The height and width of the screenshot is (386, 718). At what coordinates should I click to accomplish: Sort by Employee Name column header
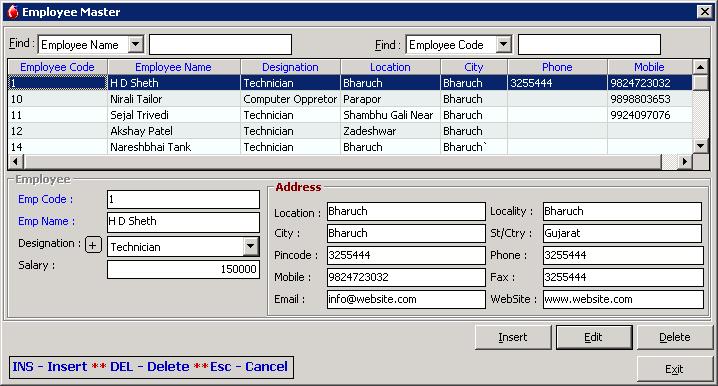(174, 67)
